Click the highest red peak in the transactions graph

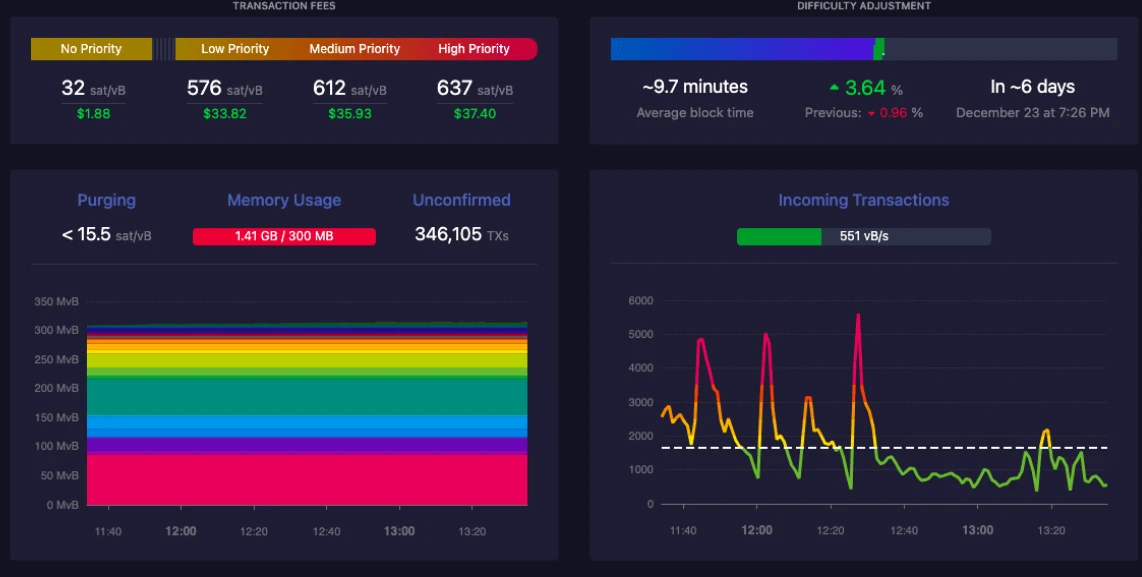(x=859, y=316)
